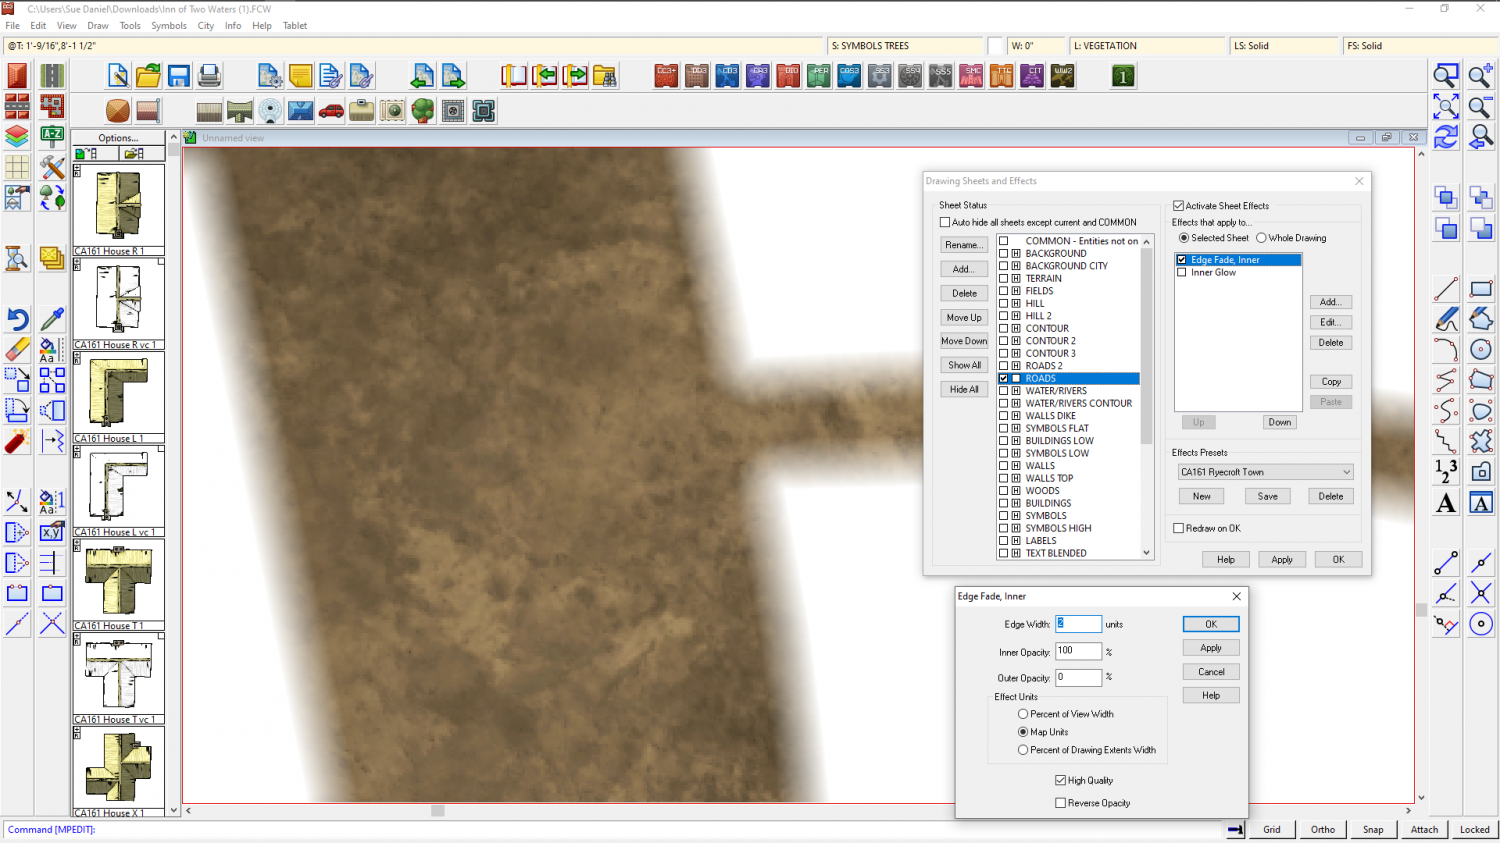The height and width of the screenshot is (843, 1500).
Task: Toggle Redraw on OK checkbox
Action: 1178,528
